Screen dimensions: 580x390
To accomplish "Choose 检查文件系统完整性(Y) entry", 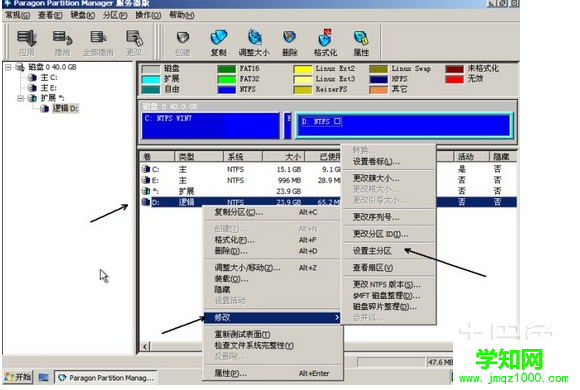I will point(272,345).
